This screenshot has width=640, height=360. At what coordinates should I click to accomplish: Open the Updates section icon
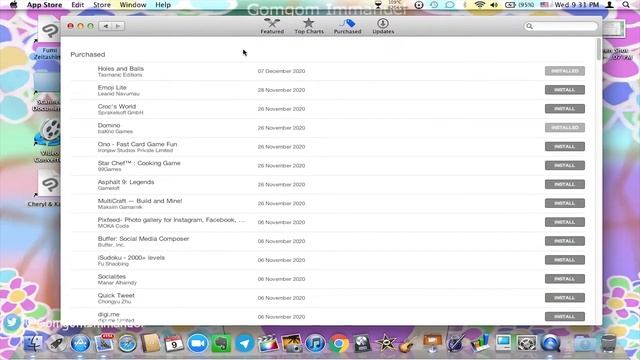[383, 26]
